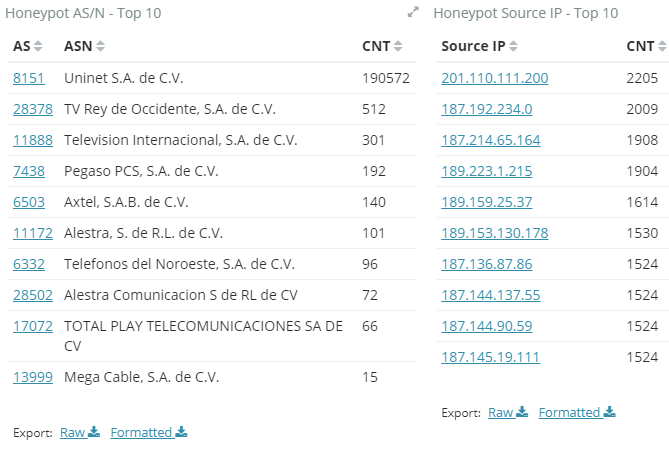Screen dimensions: 669x452
Task: Open AS number 7438 link
Action: pos(29,171)
